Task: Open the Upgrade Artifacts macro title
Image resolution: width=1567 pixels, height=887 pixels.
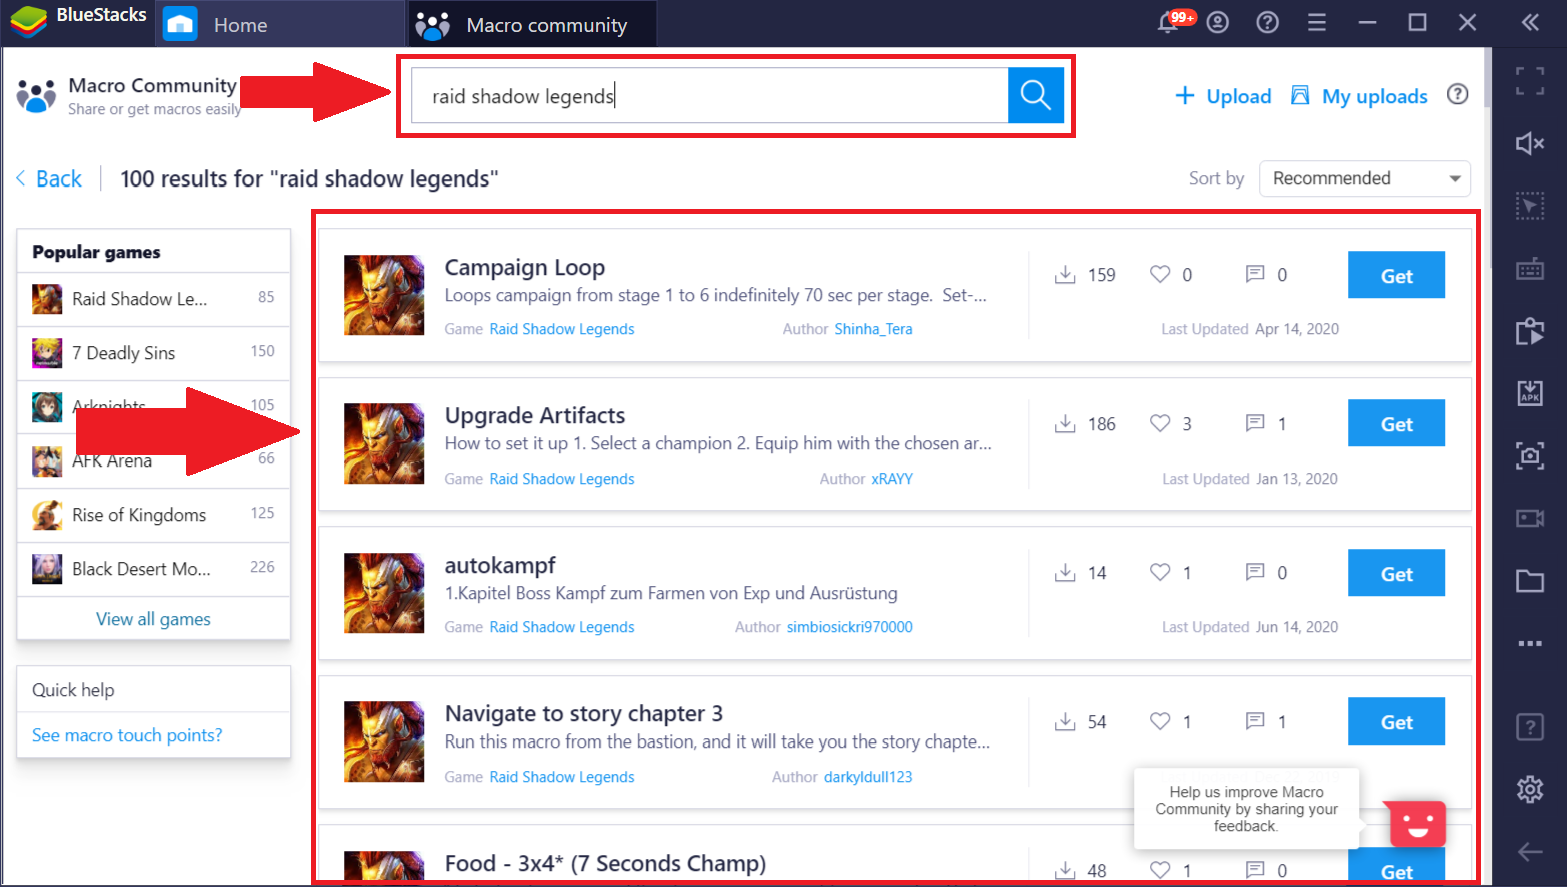Action: point(535,415)
